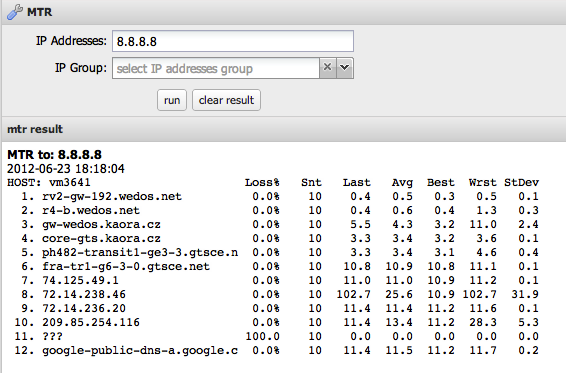Viewport: 566px width, 373px height.
Task: Click the 28.3 Wrst value in hop 10
Action: [483, 322]
